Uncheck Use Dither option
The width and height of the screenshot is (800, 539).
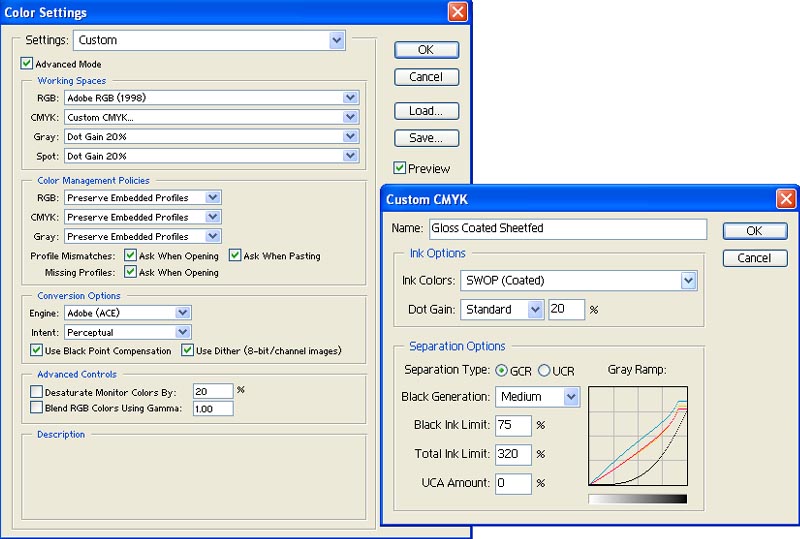[x=187, y=350]
